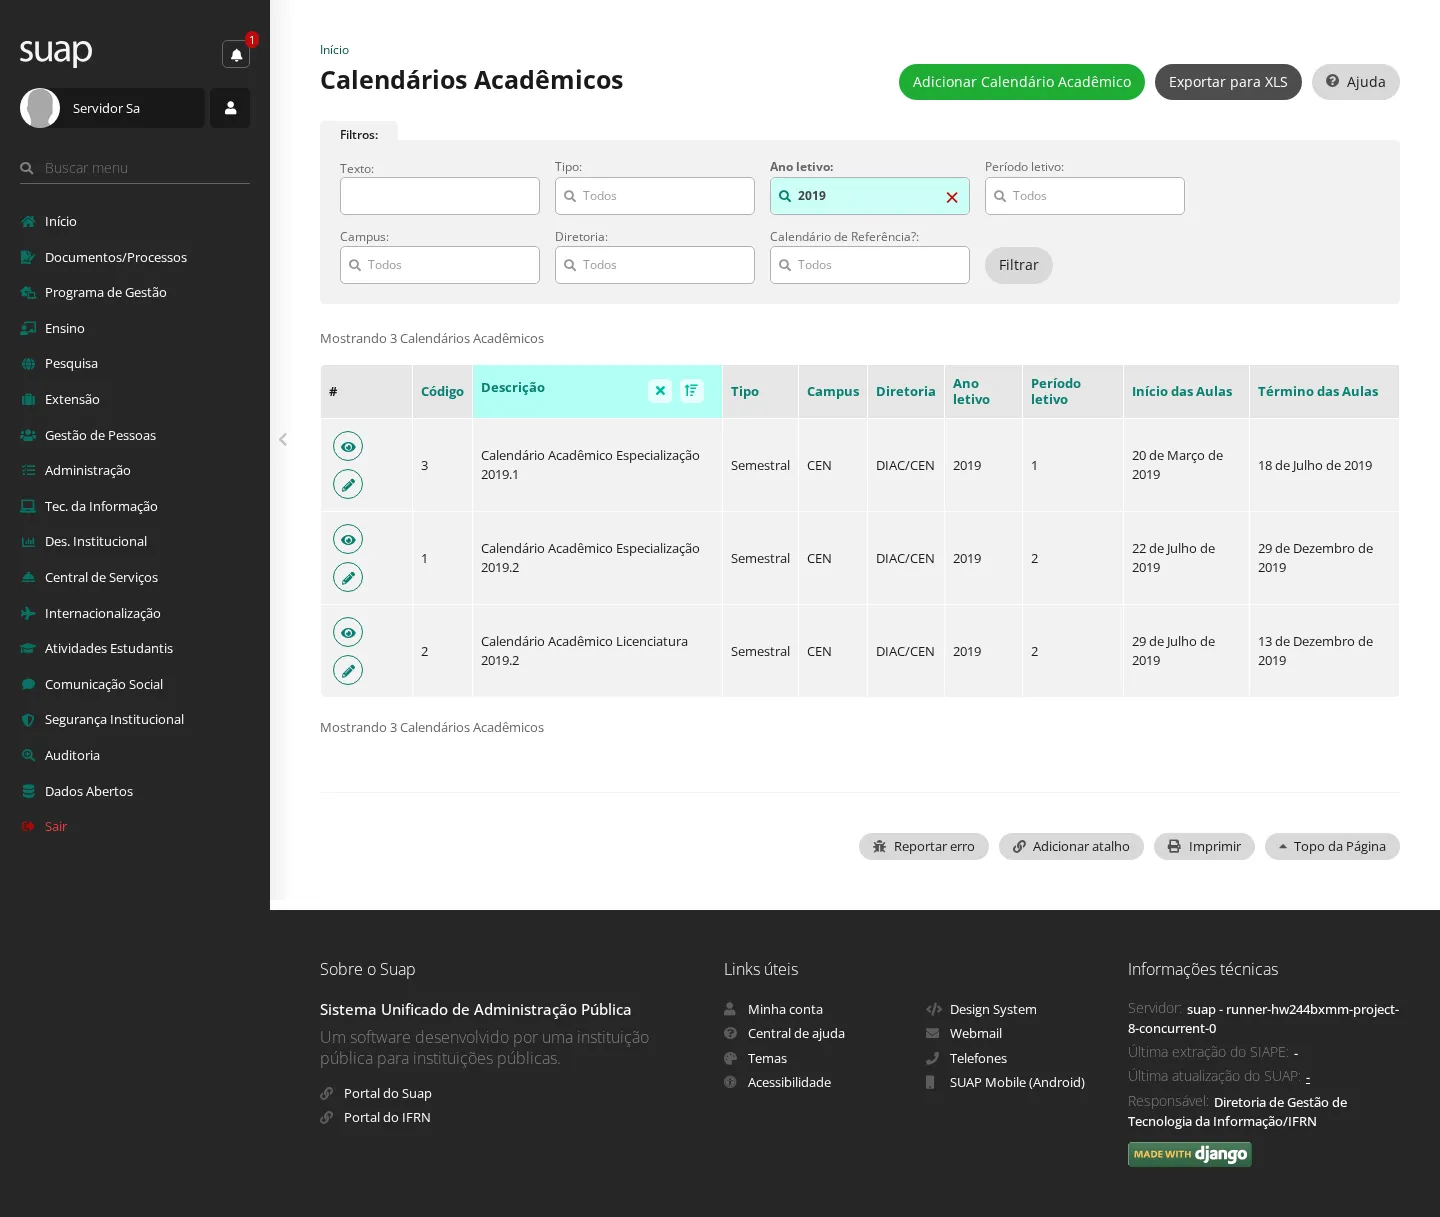Apply filters with the Filtrar button
Viewport: 1440px width, 1217px height.
point(1019,265)
